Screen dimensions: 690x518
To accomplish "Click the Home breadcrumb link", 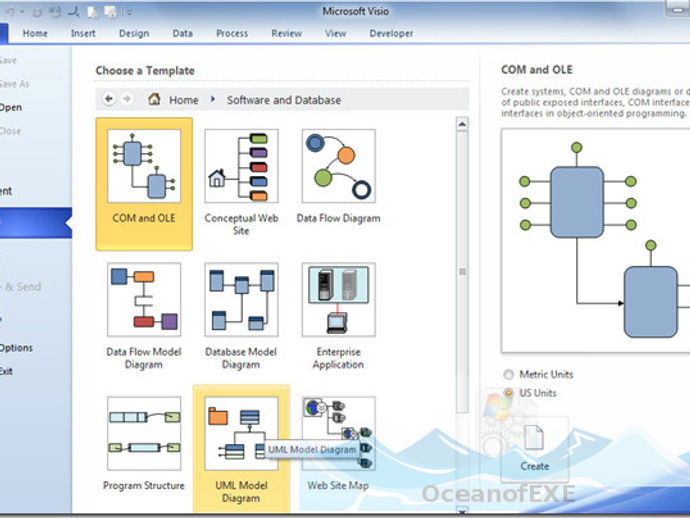I will pyautogui.click(x=184, y=100).
